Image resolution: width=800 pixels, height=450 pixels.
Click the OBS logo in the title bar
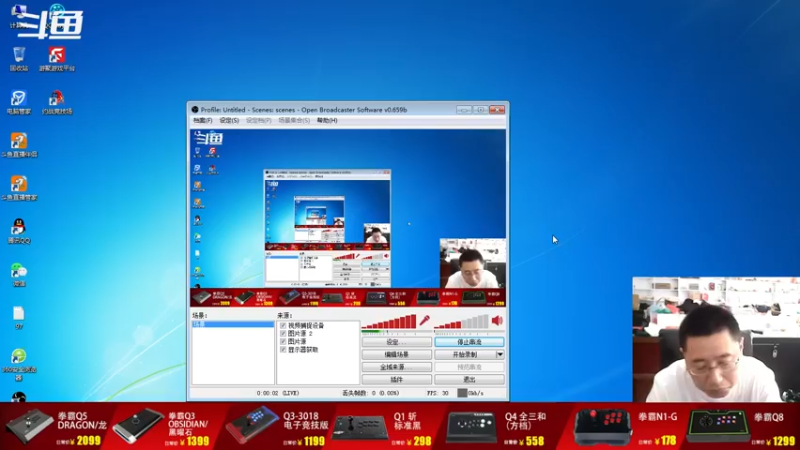(x=195, y=110)
